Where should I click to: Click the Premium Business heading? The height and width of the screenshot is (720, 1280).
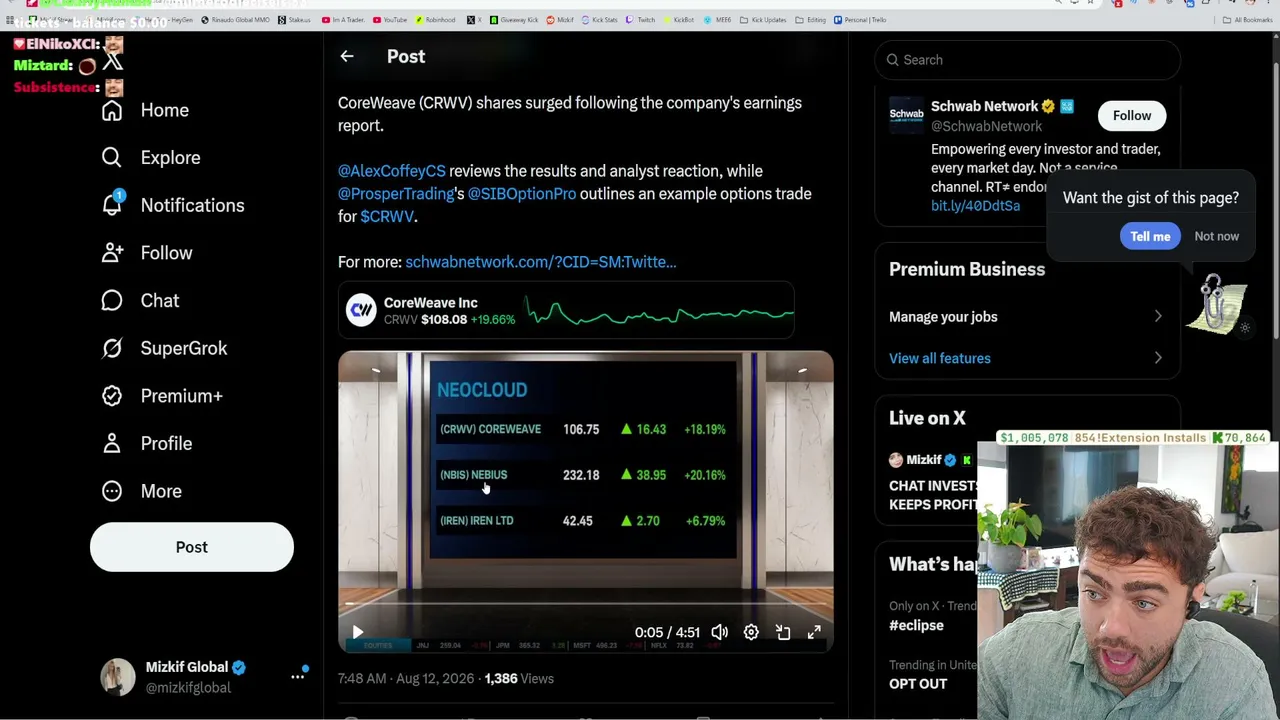pos(967,269)
